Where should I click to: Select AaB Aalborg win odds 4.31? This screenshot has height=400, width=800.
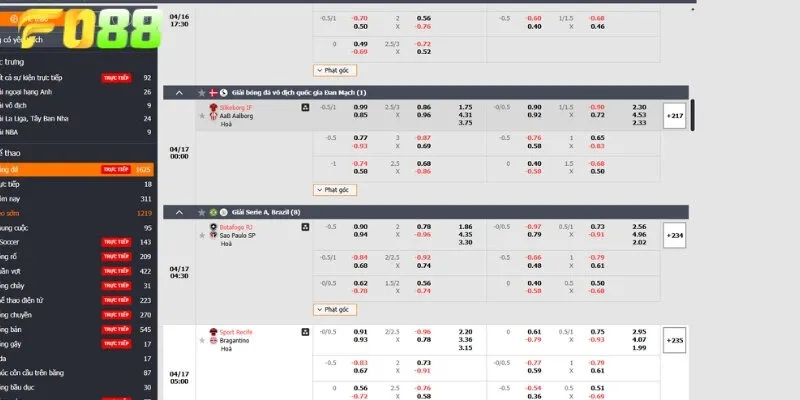point(465,115)
